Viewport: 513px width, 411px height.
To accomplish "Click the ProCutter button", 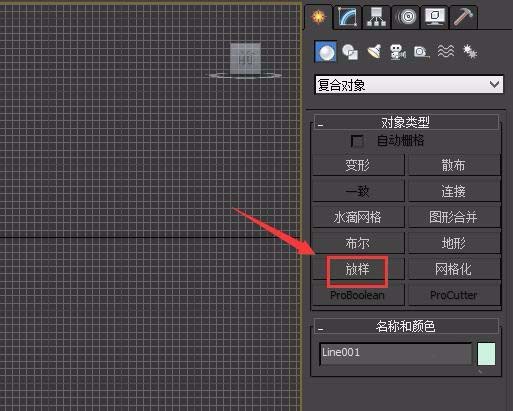I will tap(454, 295).
